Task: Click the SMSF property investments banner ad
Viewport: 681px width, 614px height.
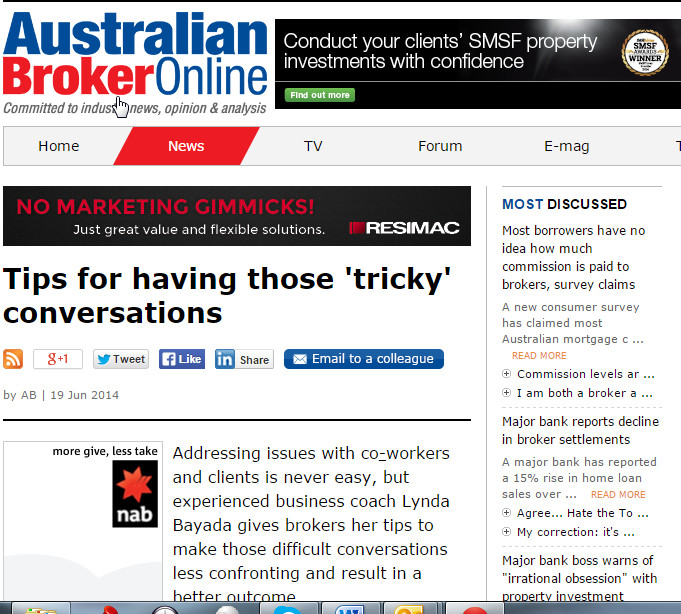Action: pyautogui.click(x=478, y=64)
